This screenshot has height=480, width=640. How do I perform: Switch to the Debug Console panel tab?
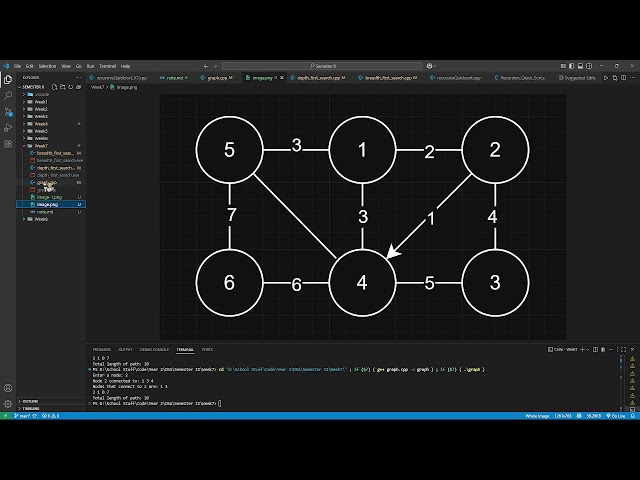(154, 349)
